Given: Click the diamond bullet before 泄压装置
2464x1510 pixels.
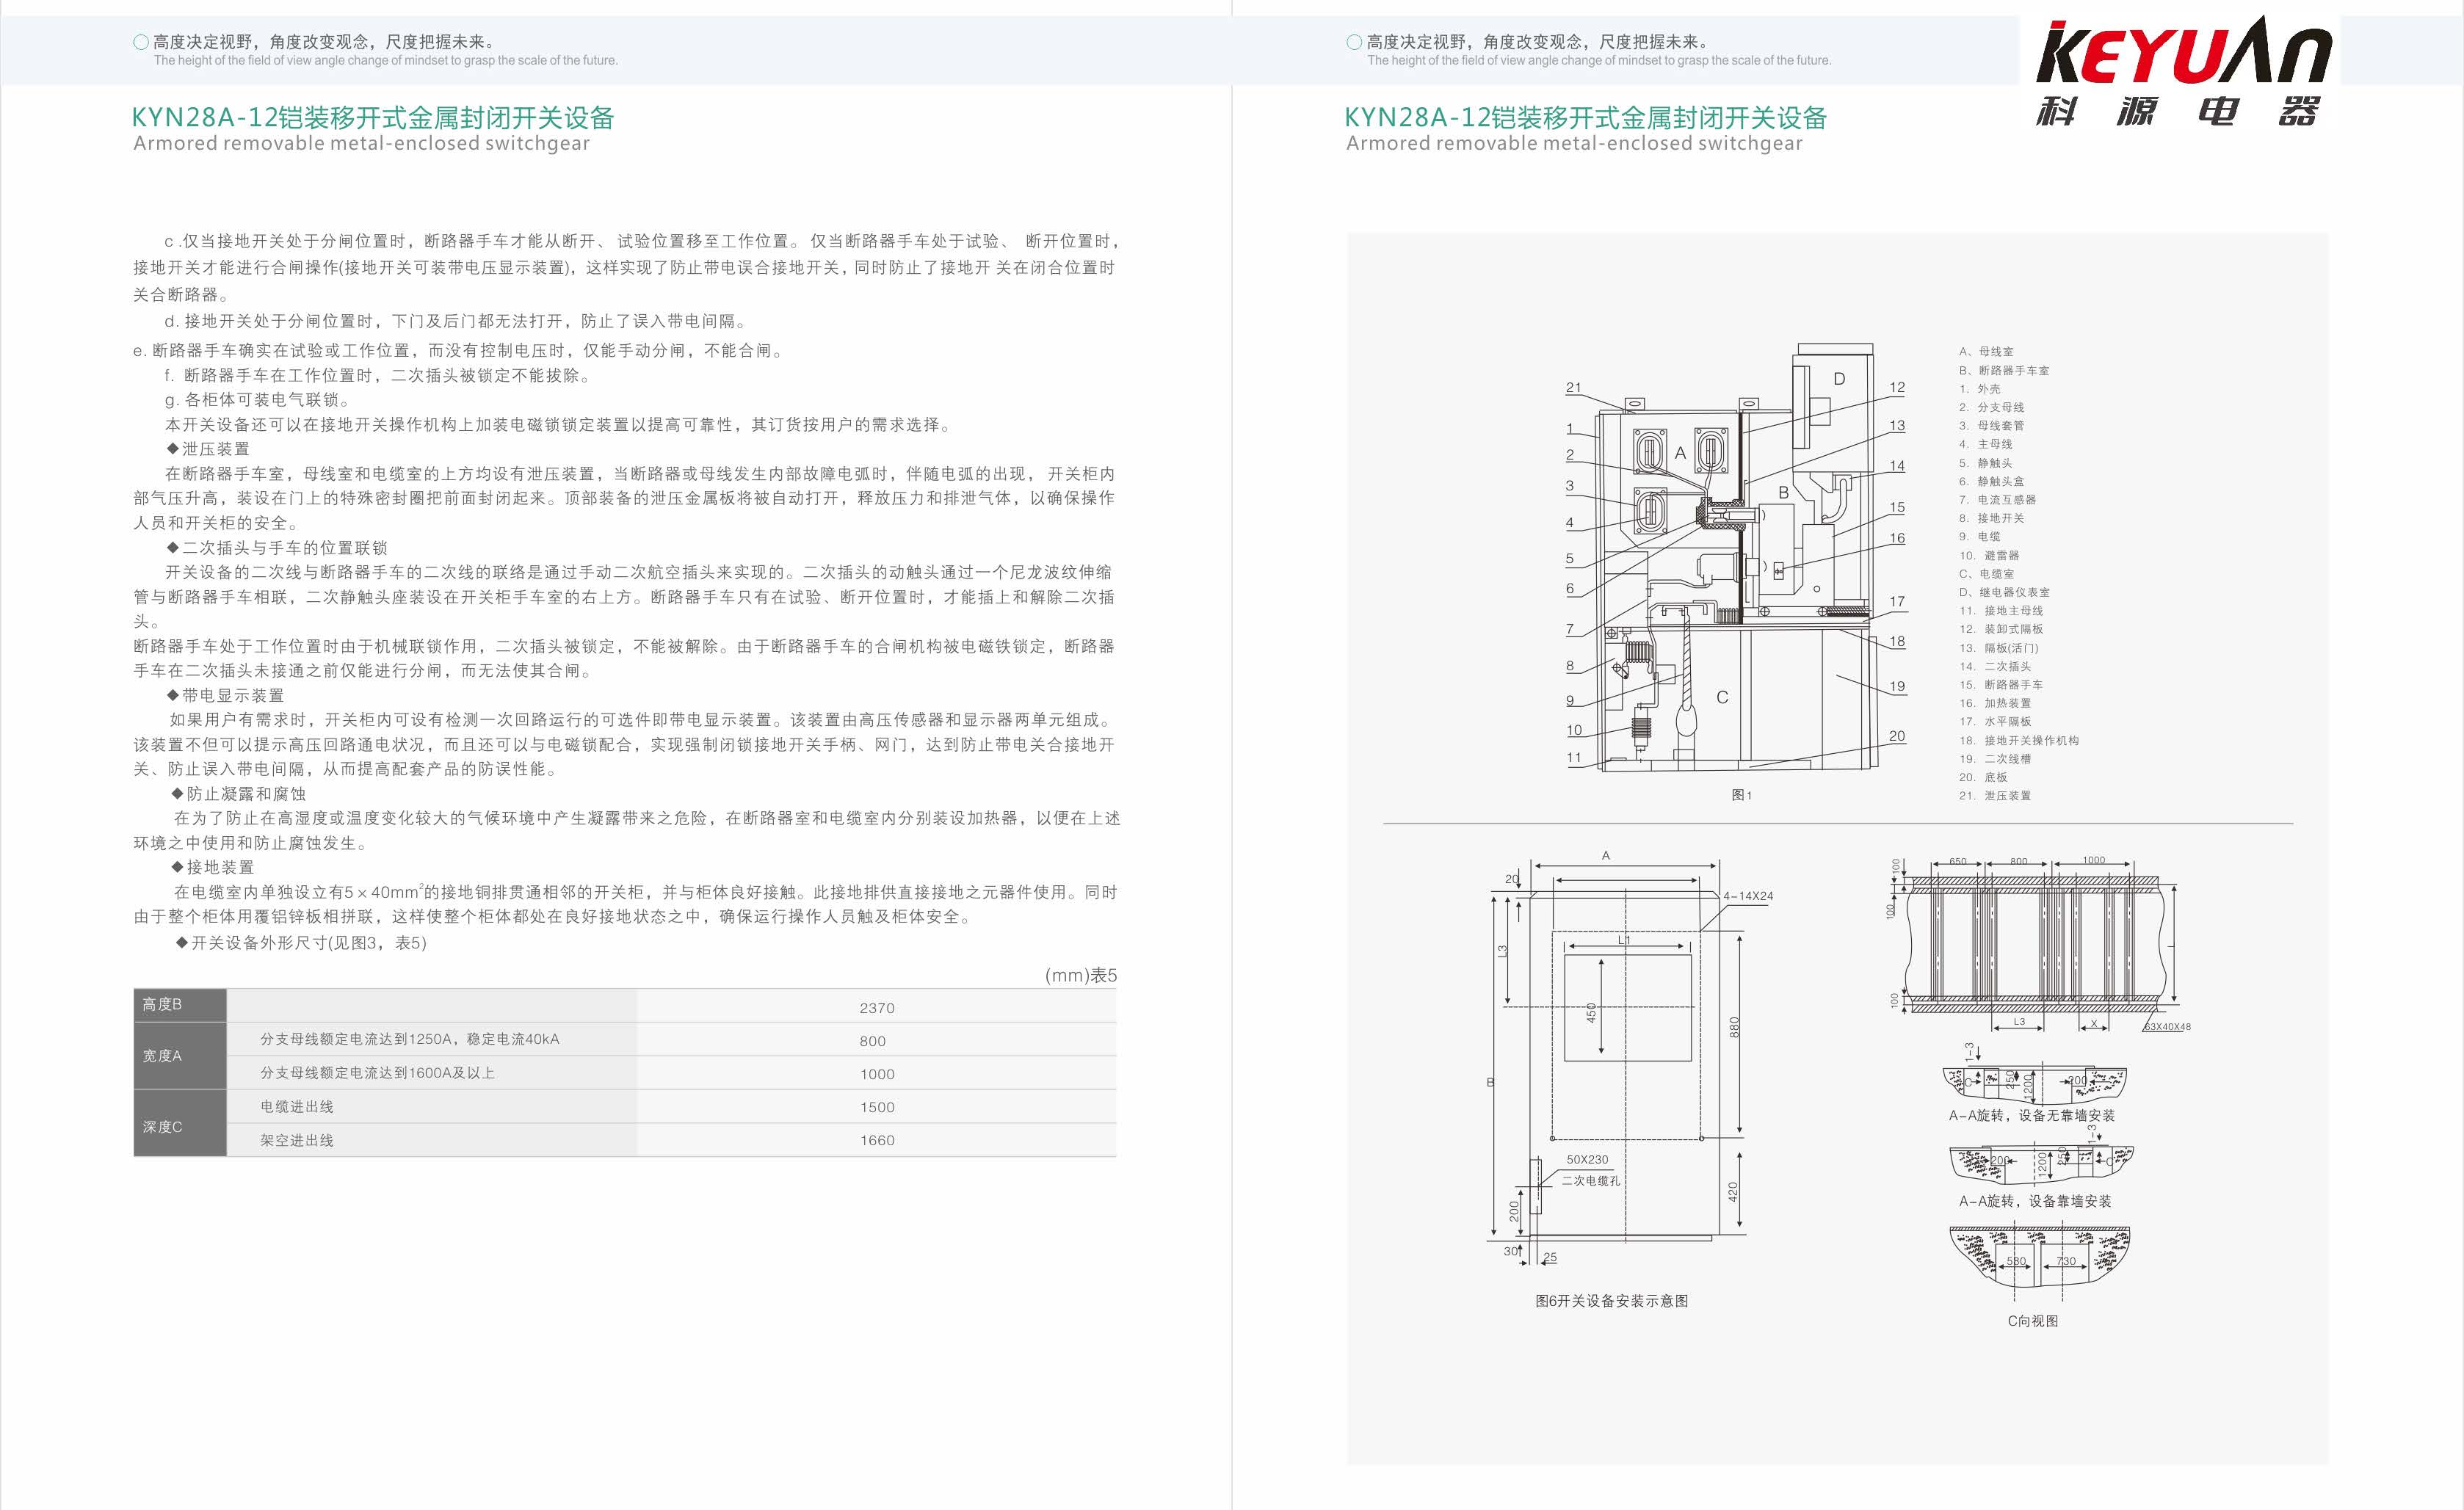Looking at the screenshot, I should coord(173,449).
